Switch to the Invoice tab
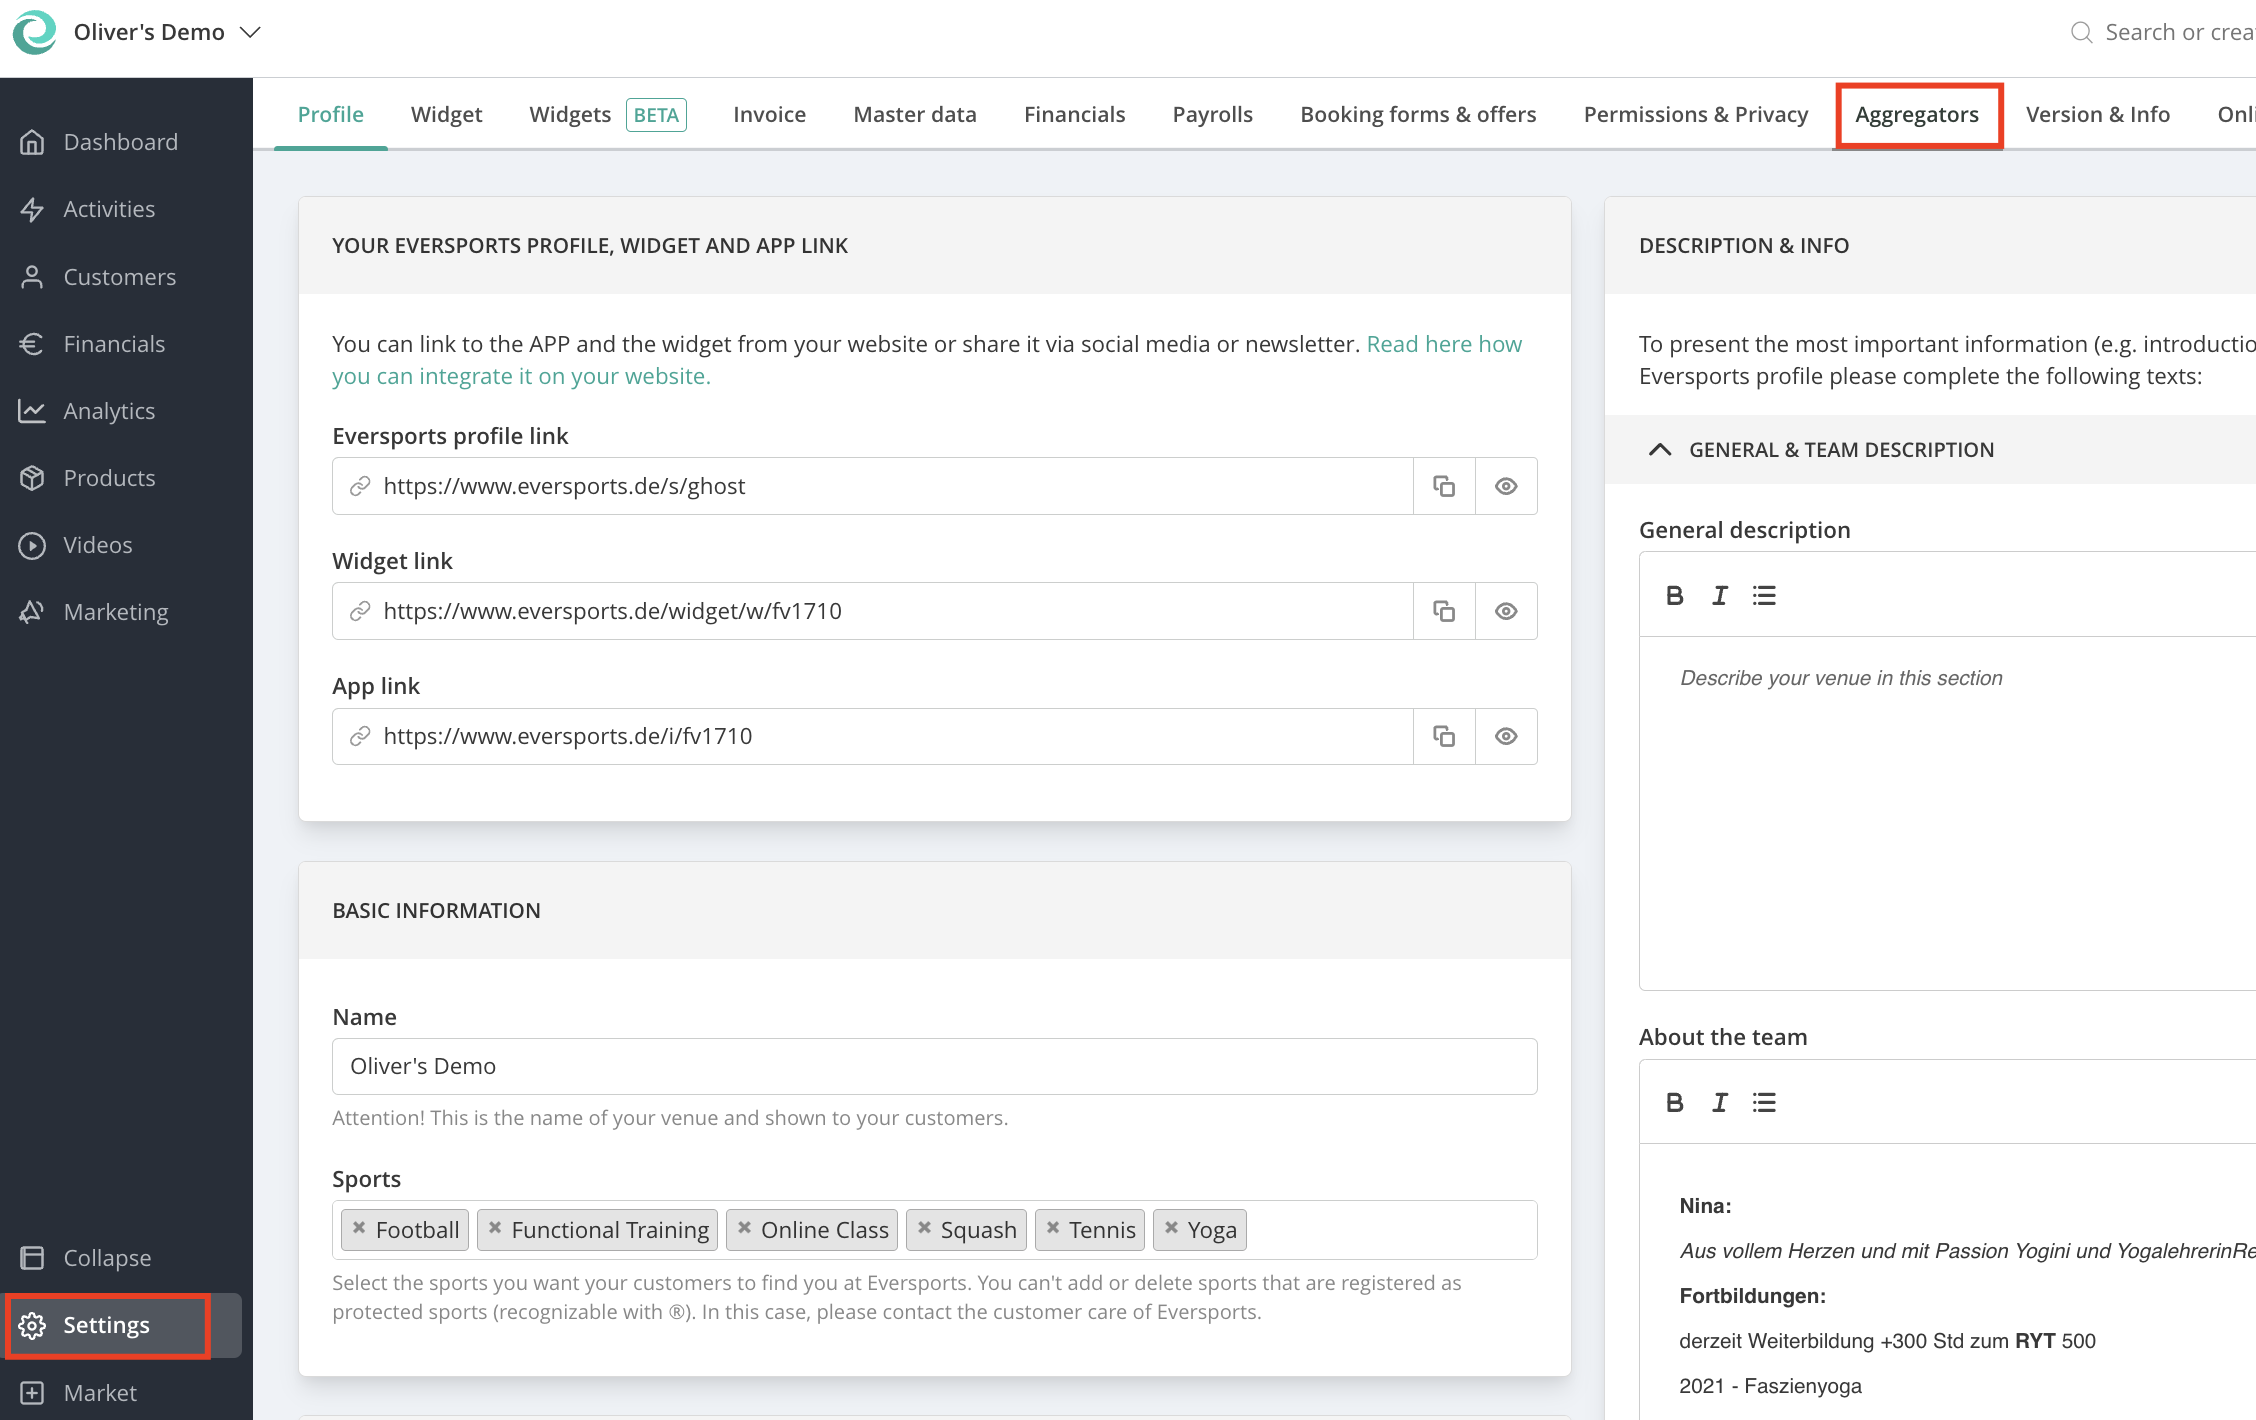2256x1420 pixels. 769,114
